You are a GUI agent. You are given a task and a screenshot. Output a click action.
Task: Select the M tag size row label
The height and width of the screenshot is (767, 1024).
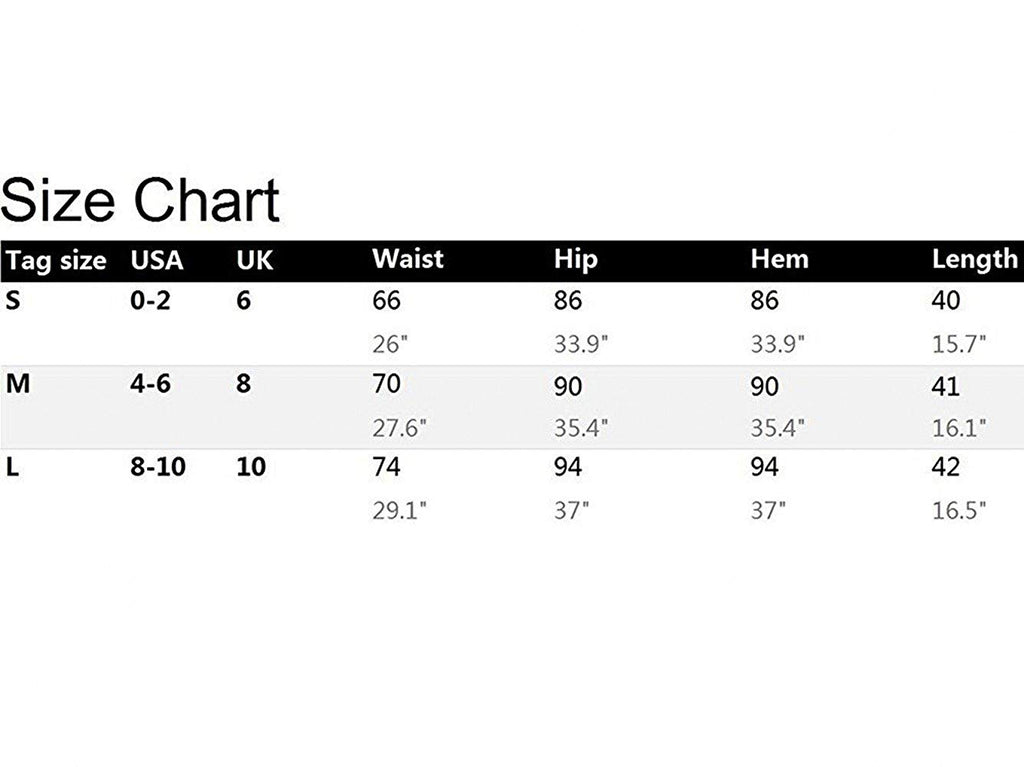[15, 384]
